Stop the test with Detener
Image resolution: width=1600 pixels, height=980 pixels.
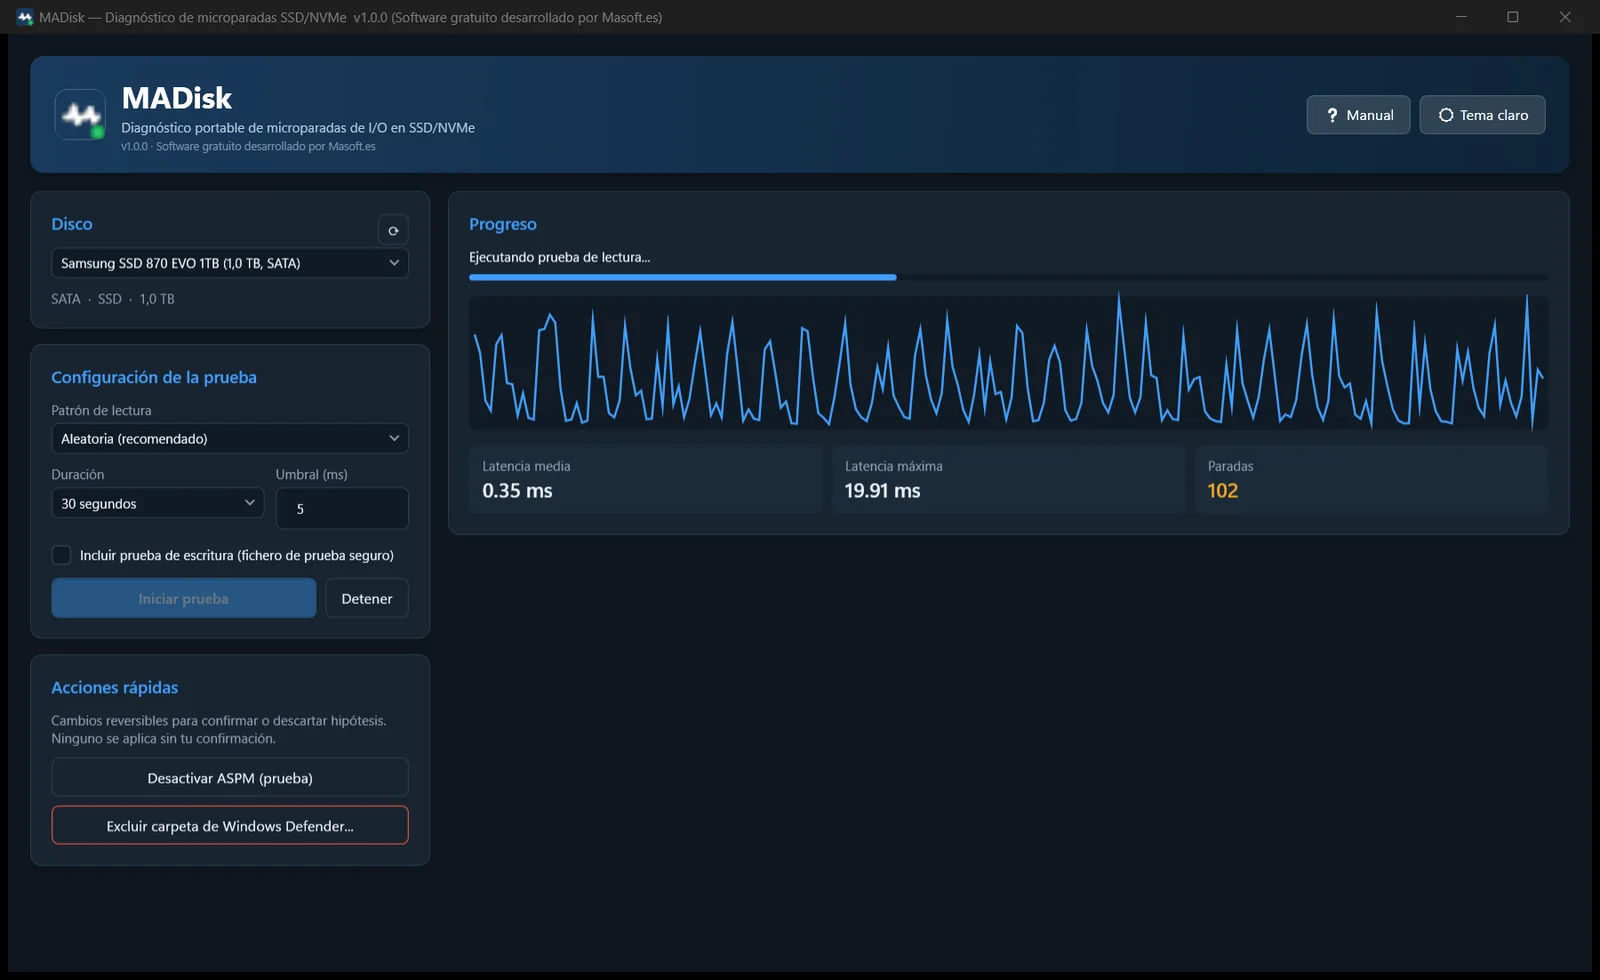[x=367, y=598]
